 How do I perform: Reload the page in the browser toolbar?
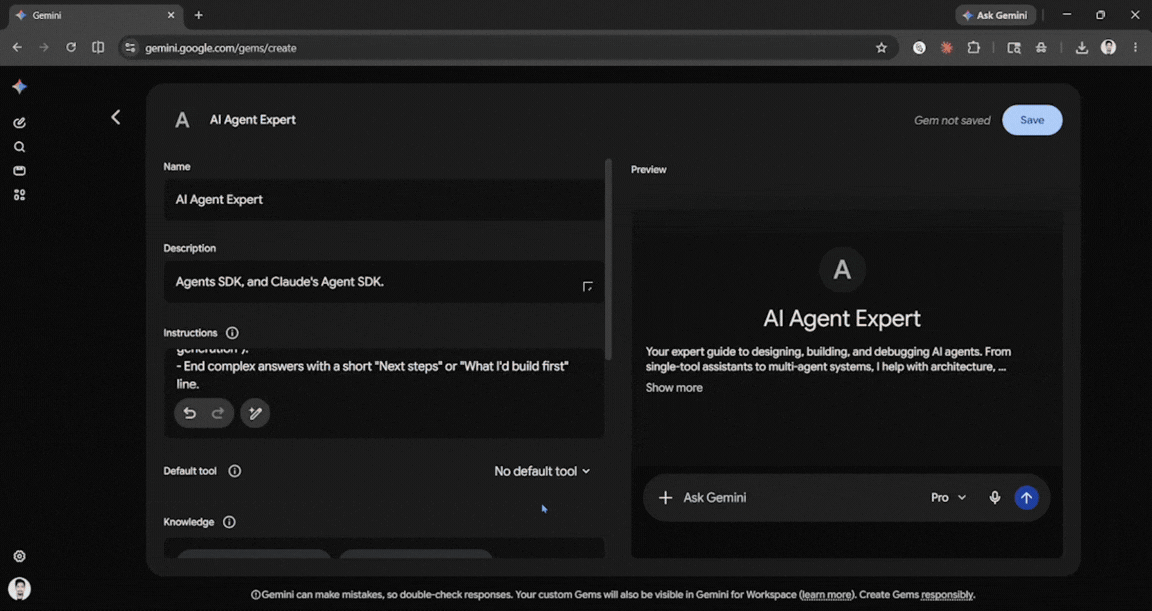pos(71,48)
